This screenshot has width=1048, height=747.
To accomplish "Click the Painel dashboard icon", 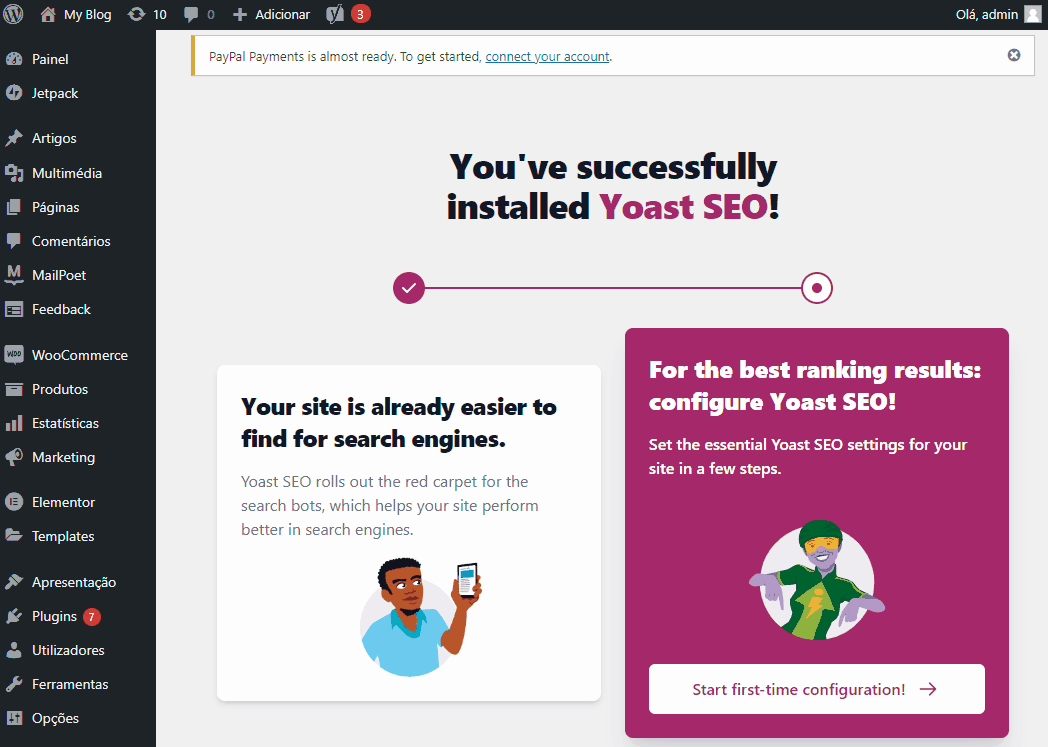I will [x=14, y=59].
